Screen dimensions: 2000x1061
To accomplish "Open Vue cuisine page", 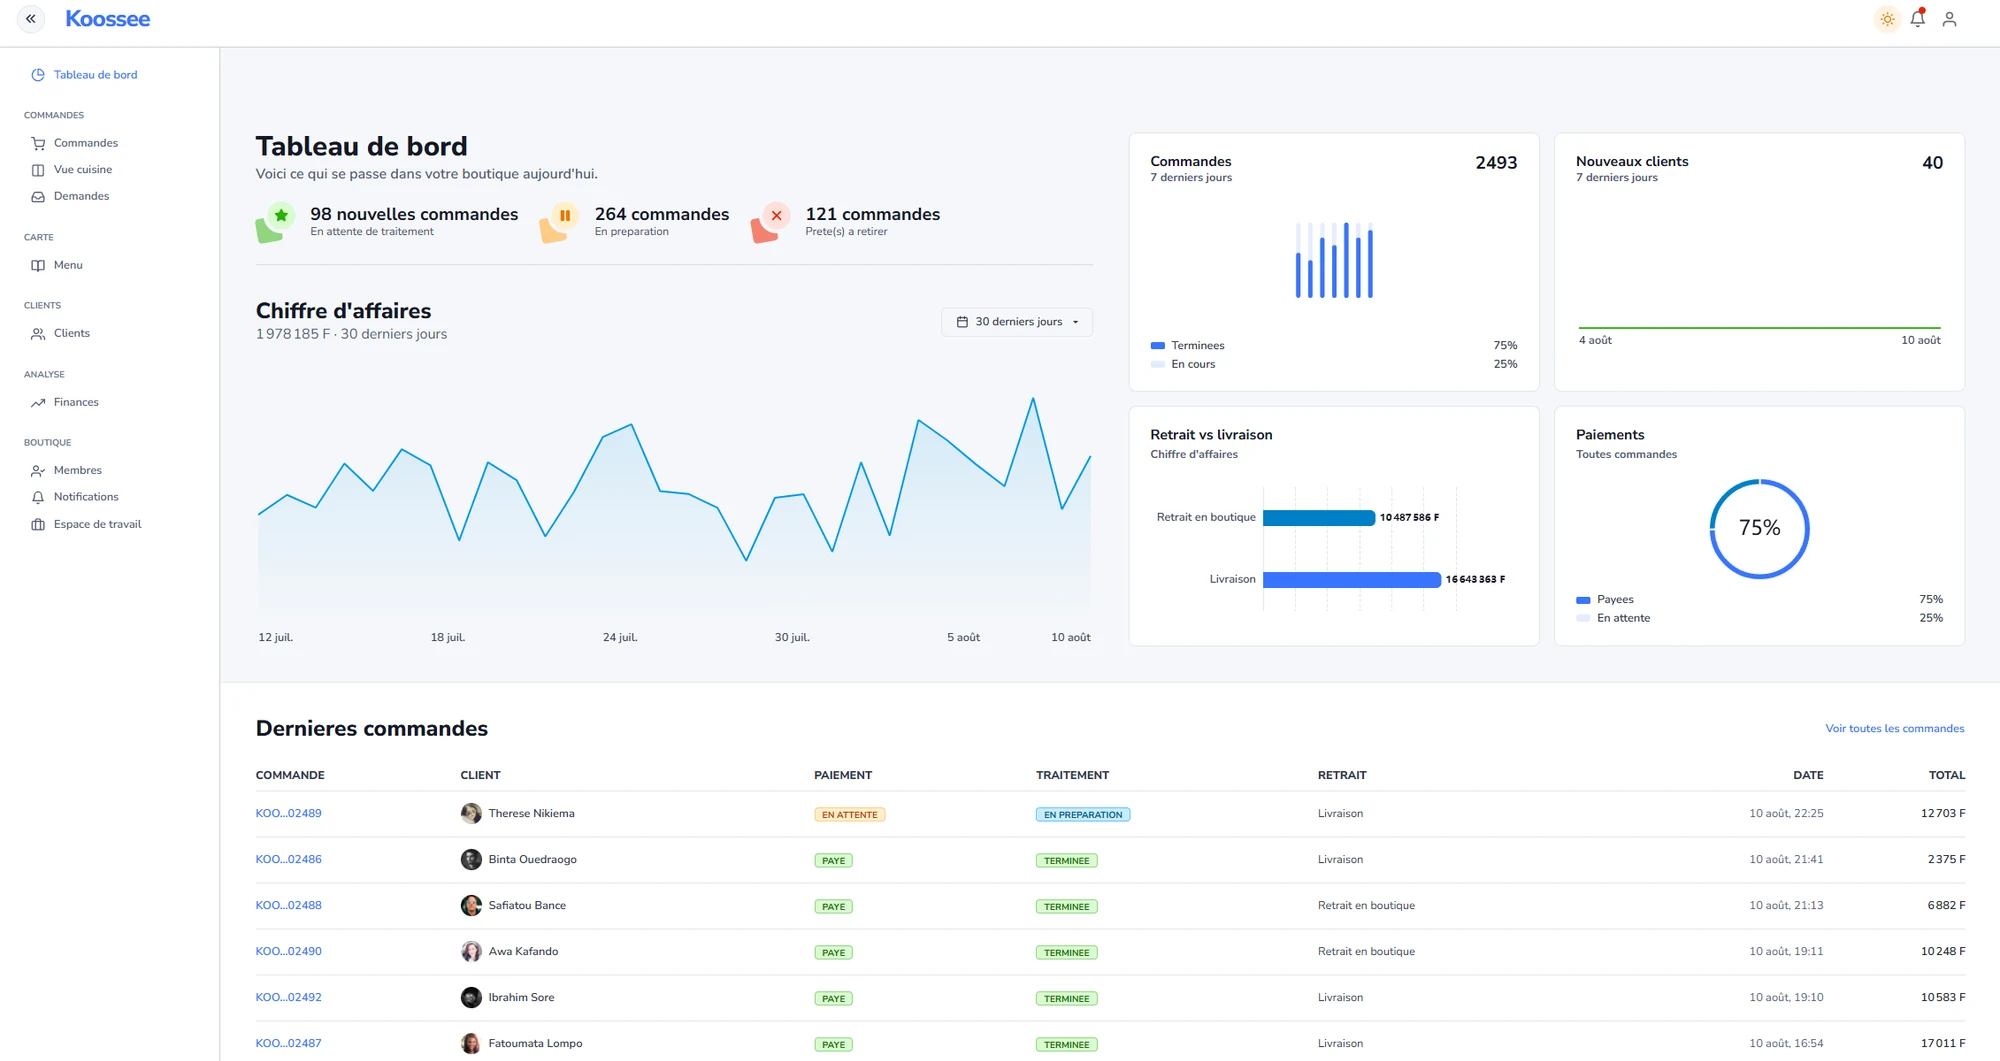I will (x=83, y=170).
